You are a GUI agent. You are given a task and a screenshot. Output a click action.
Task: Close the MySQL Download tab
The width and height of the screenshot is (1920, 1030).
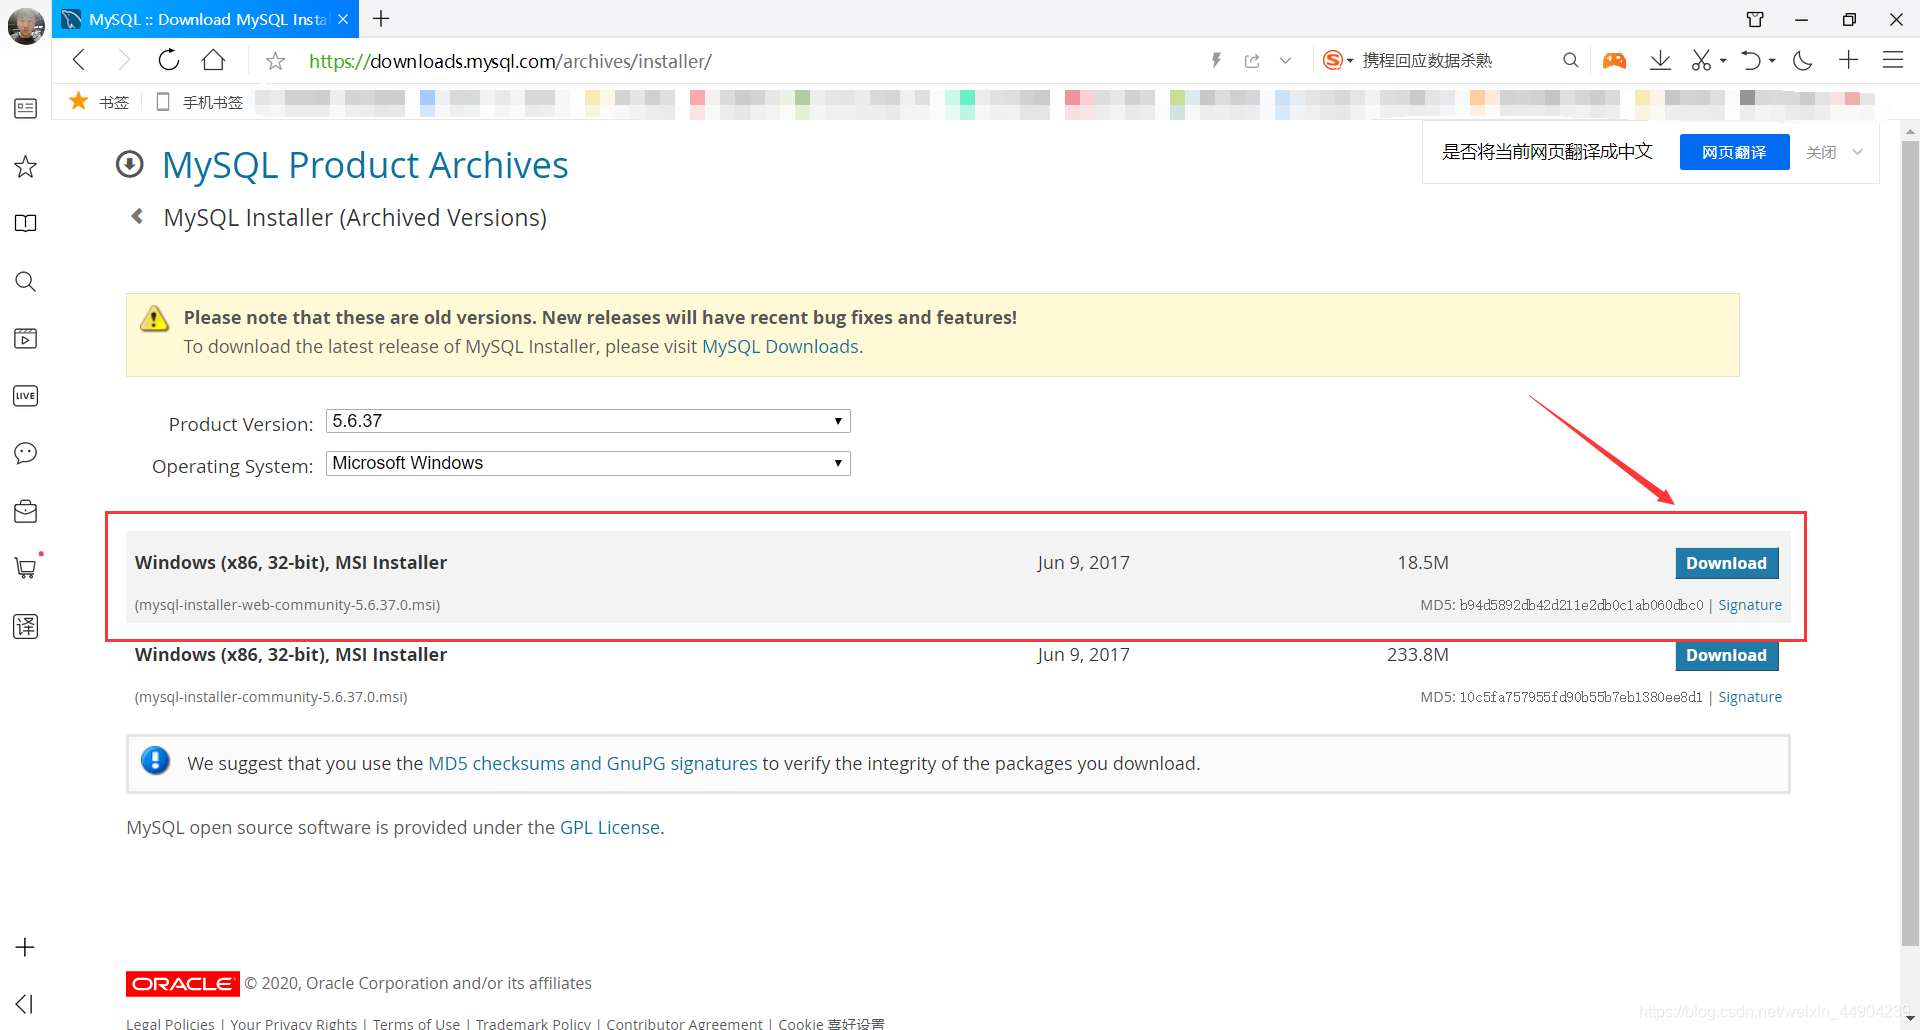click(x=343, y=19)
